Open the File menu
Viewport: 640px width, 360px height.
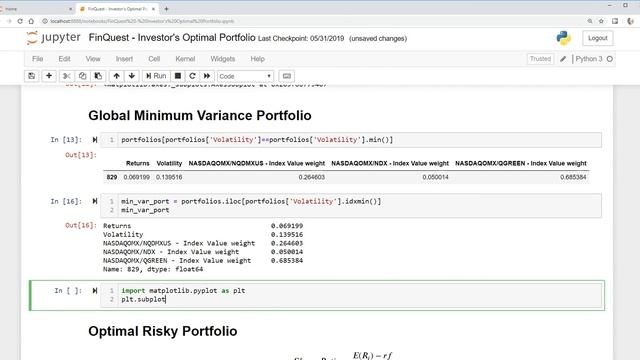click(x=38, y=59)
